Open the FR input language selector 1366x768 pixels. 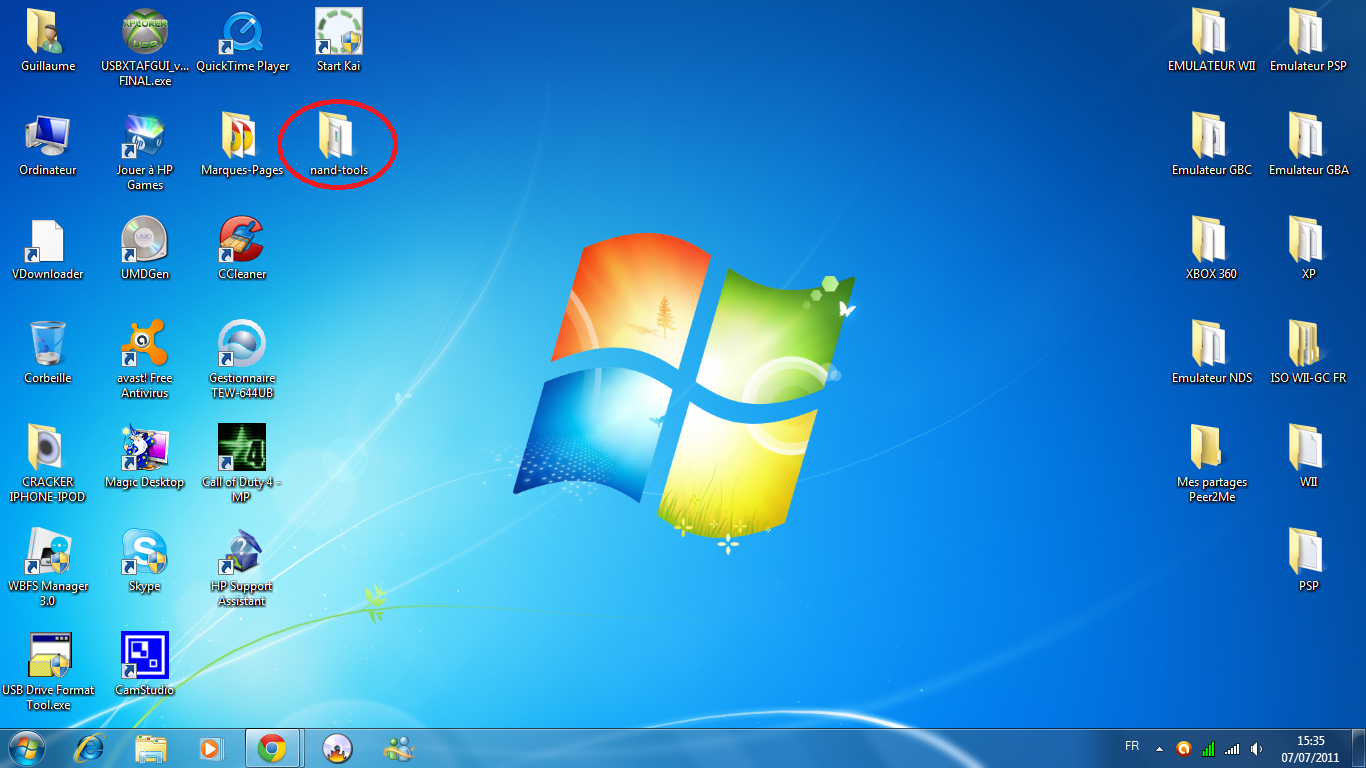point(1132,746)
